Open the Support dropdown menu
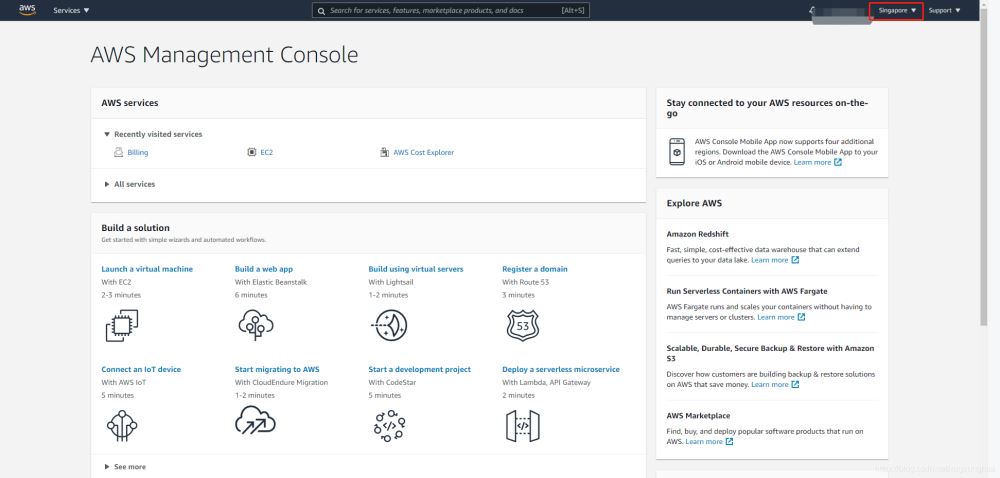Viewport: 1000px width, 478px height. click(944, 10)
